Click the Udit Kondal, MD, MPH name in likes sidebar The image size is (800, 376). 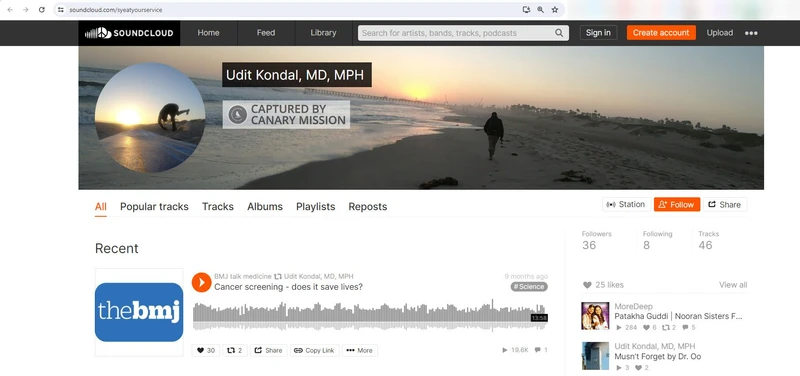point(655,346)
